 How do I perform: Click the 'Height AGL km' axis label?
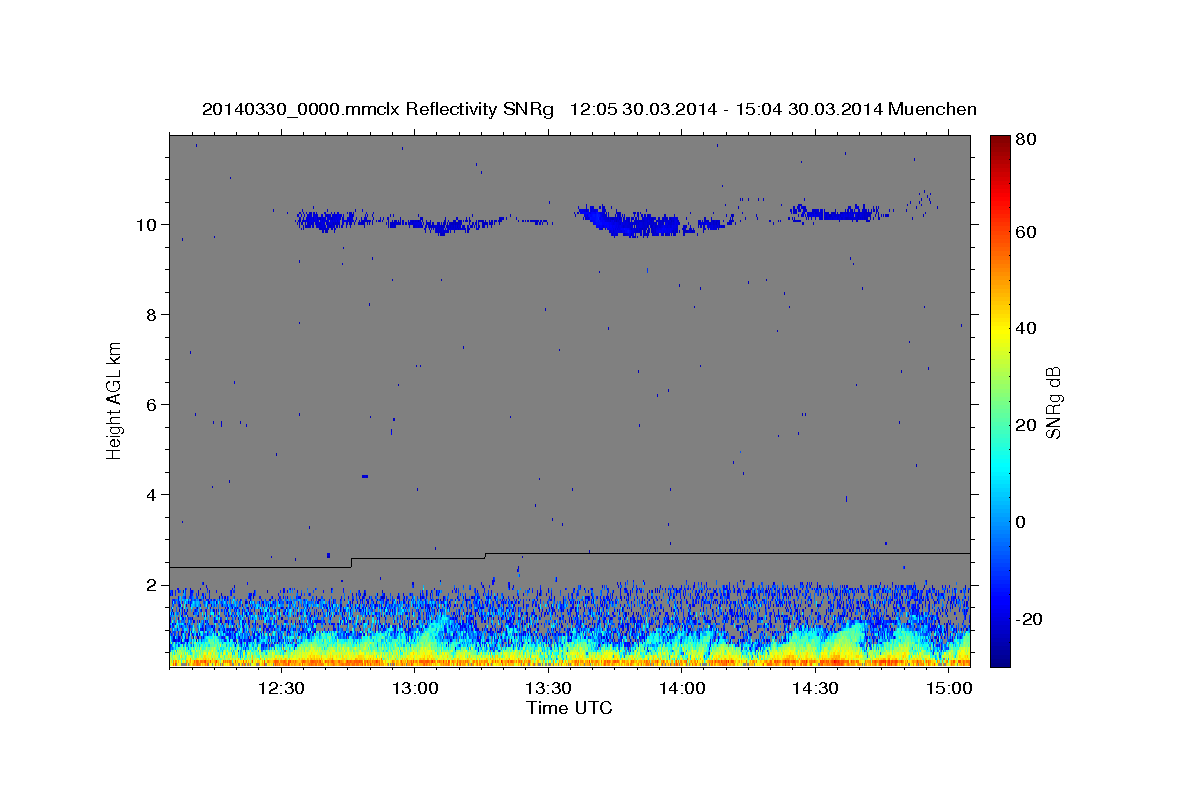pyautogui.click(x=115, y=400)
